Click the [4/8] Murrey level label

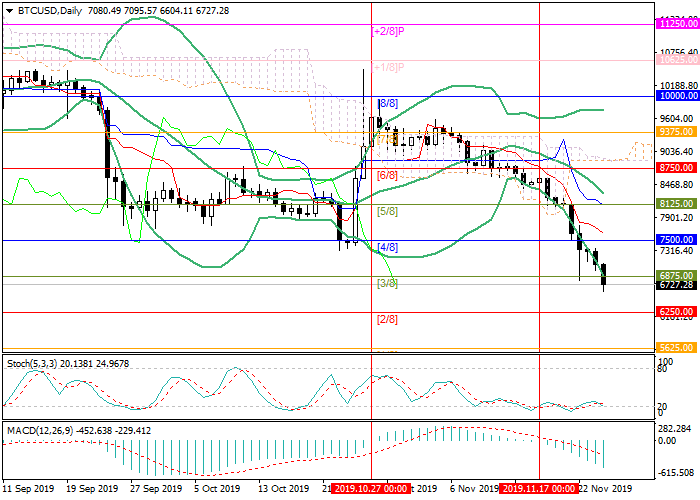coord(388,247)
